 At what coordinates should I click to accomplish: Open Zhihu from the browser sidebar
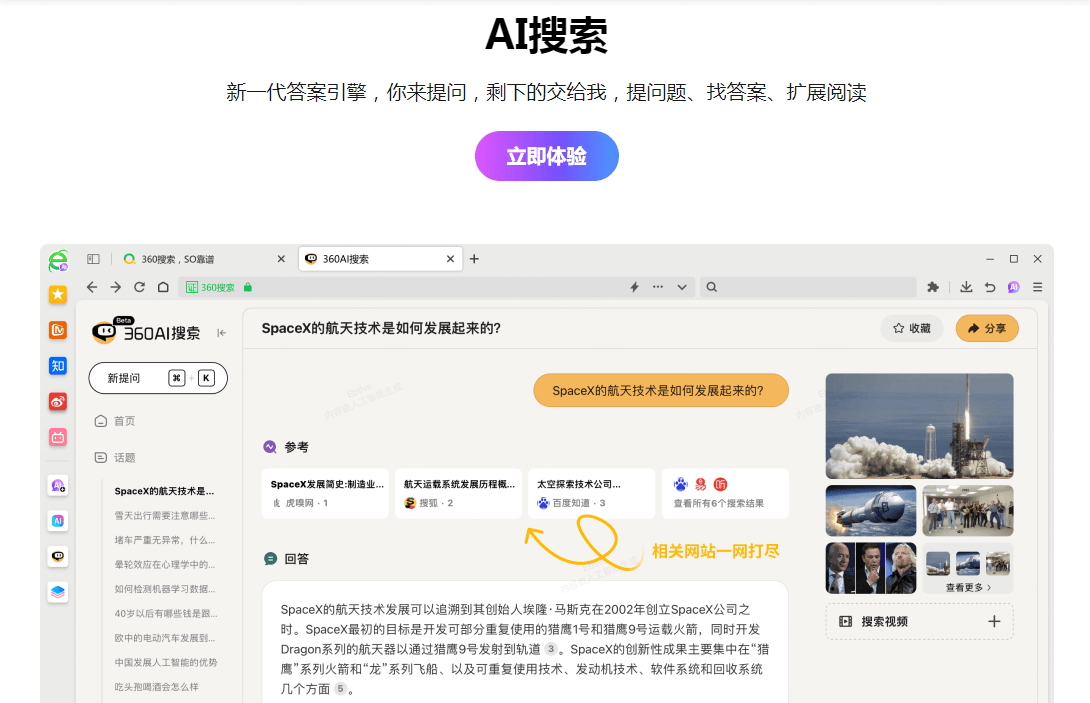(x=57, y=366)
